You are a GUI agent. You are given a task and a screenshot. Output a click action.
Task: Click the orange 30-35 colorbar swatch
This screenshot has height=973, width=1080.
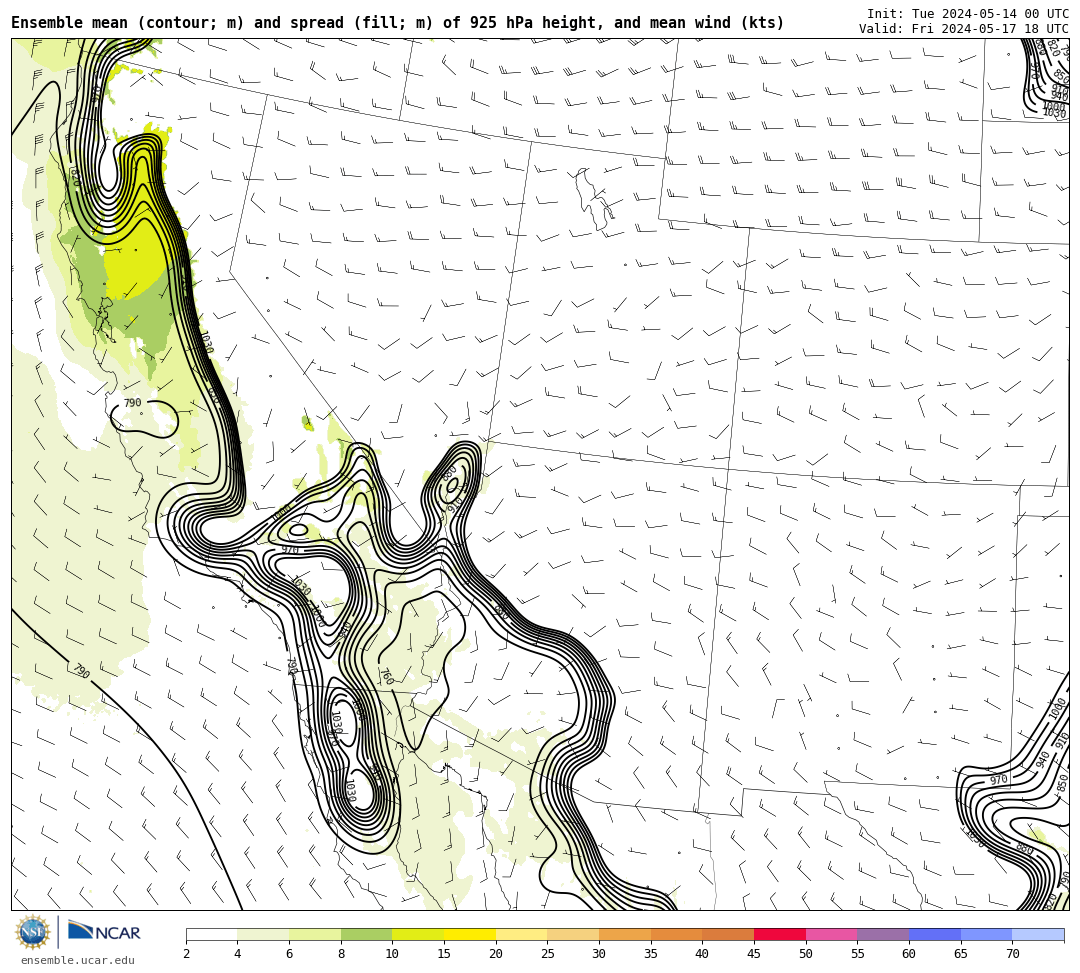pos(625,934)
